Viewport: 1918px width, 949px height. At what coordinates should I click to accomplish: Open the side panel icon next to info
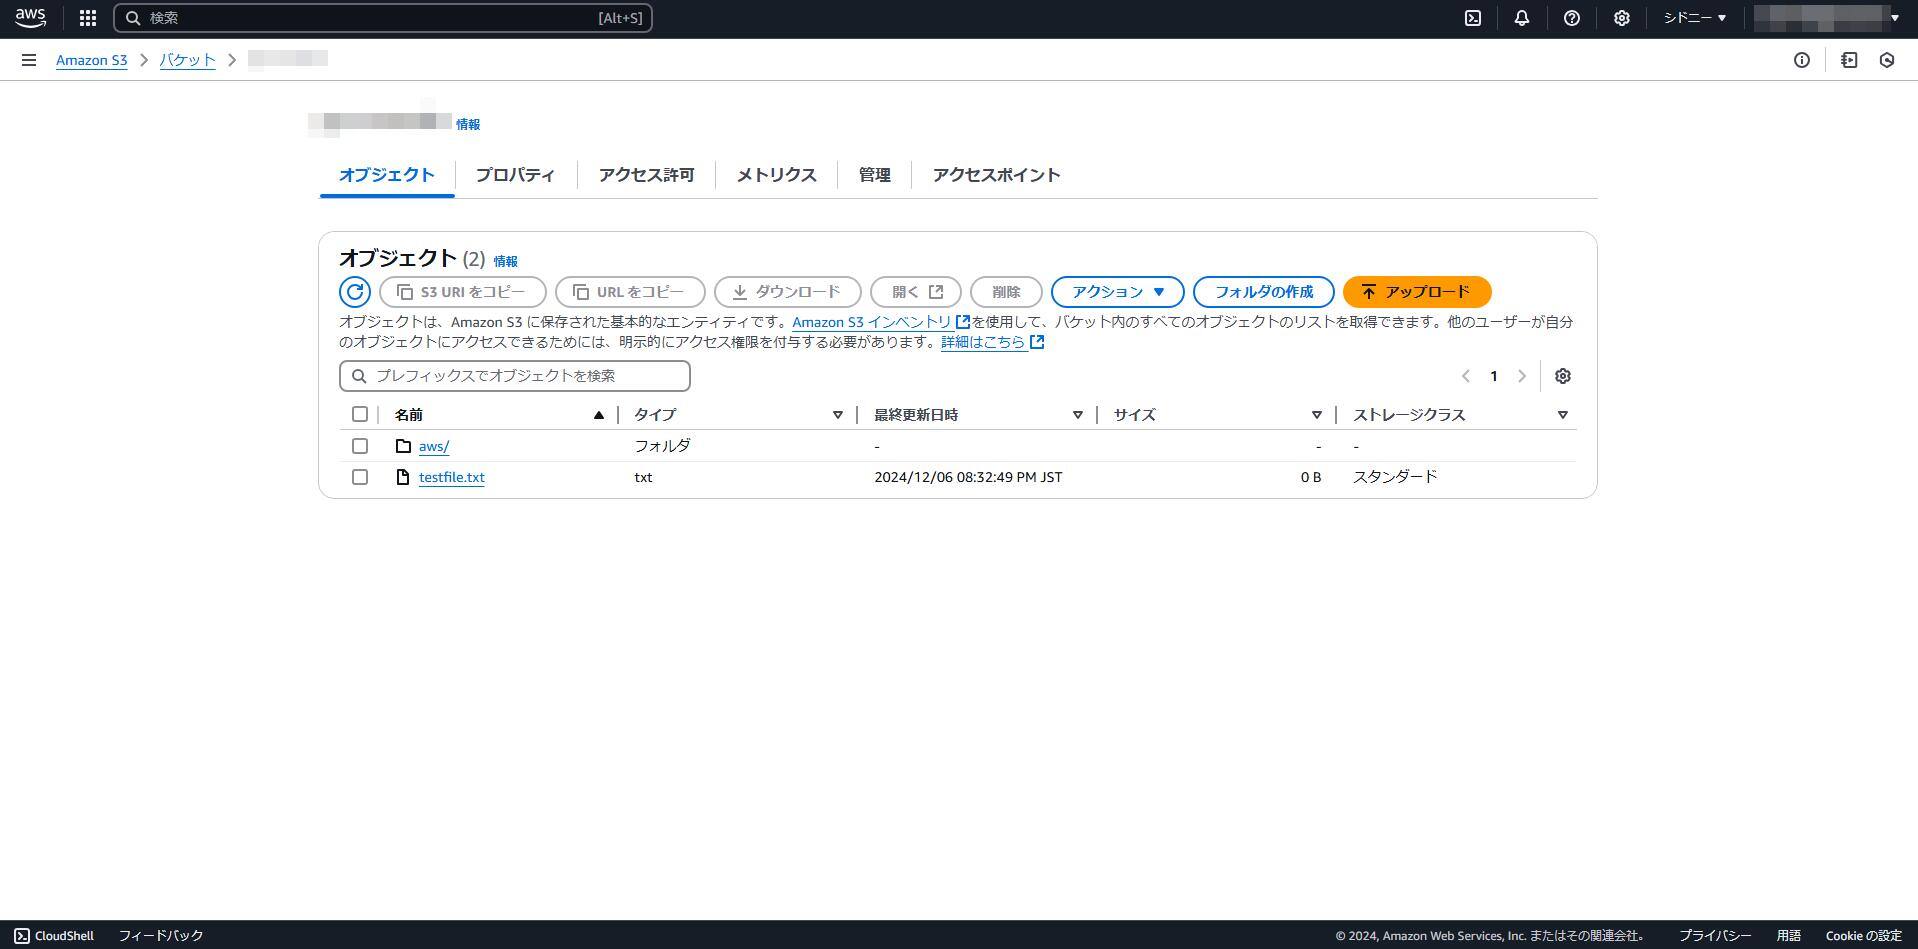point(1849,60)
